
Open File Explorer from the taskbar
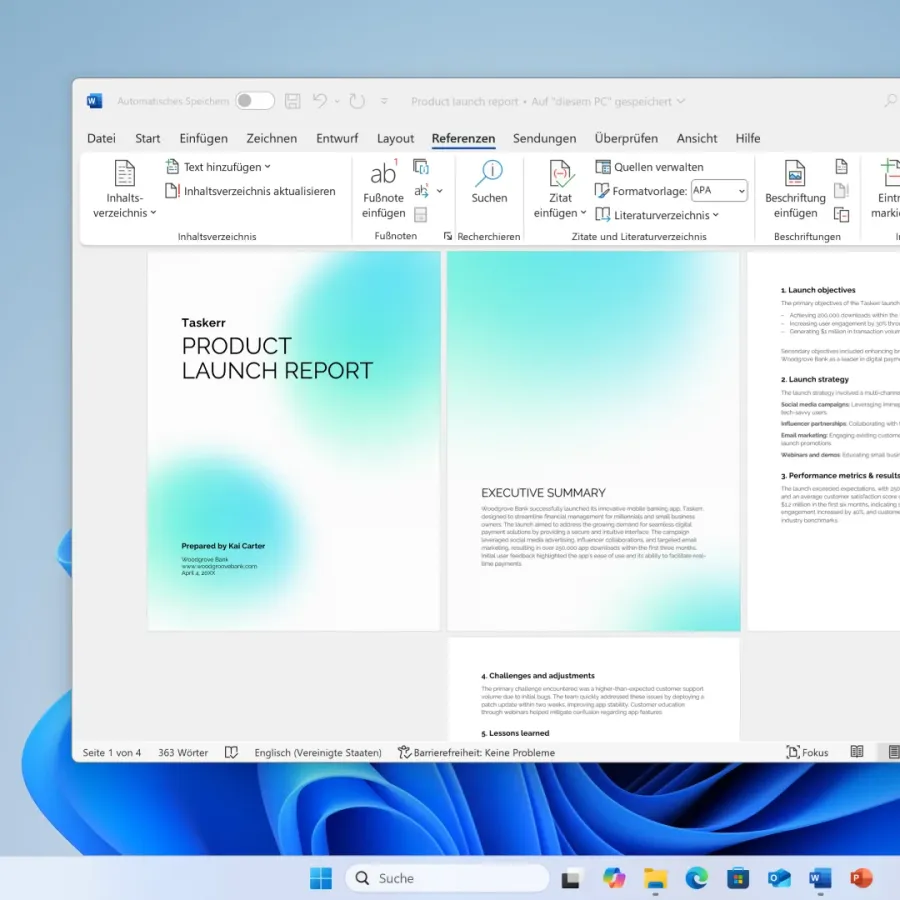(x=655, y=878)
